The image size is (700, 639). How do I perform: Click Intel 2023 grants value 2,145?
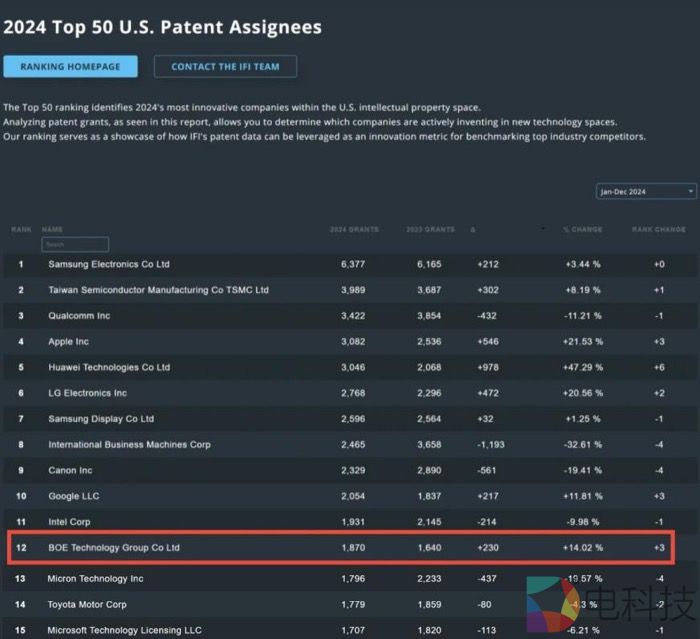pos(429,522)
